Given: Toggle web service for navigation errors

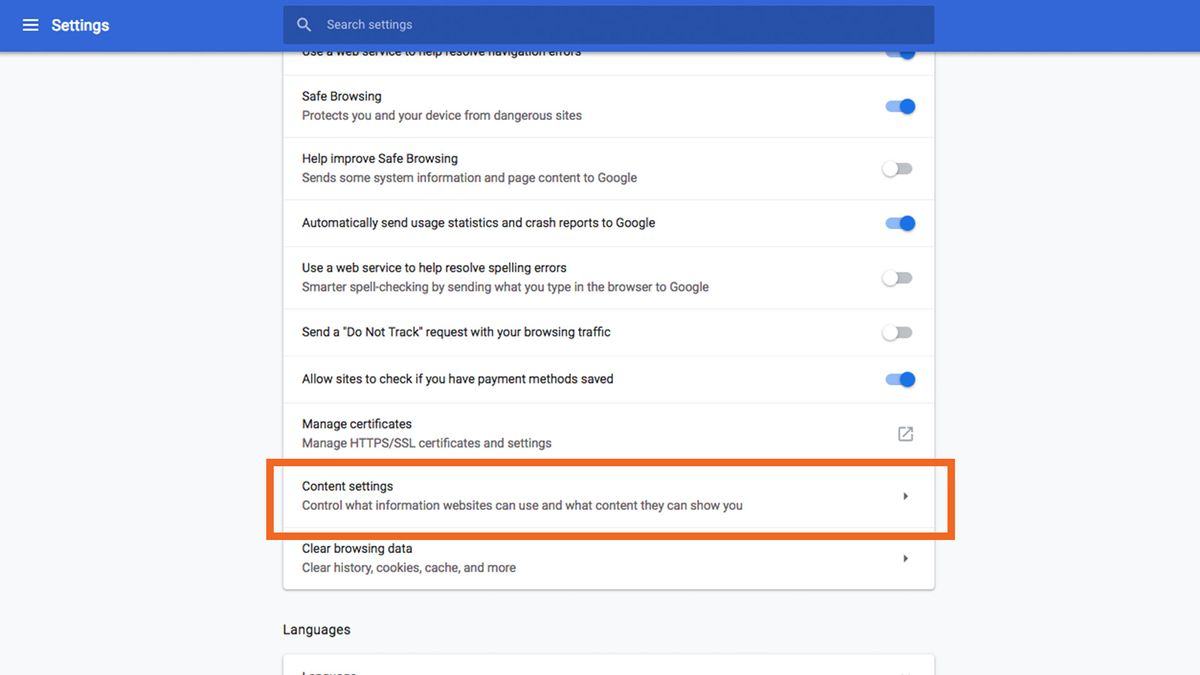Looking at the screenshot, I should tap(899, 50).
